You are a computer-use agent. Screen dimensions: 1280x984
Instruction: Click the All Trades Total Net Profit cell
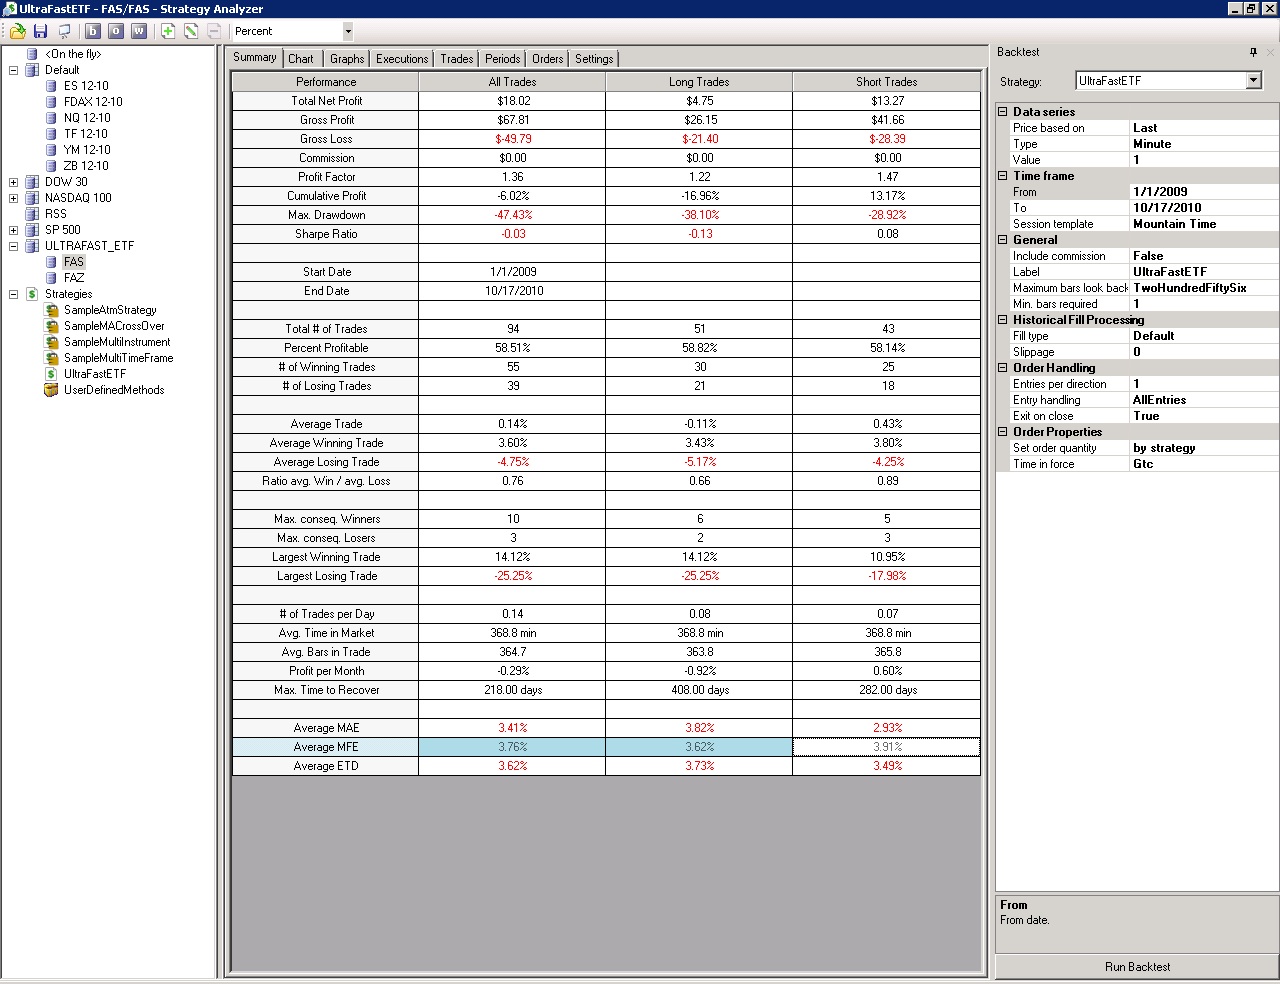tap(513, 101)
